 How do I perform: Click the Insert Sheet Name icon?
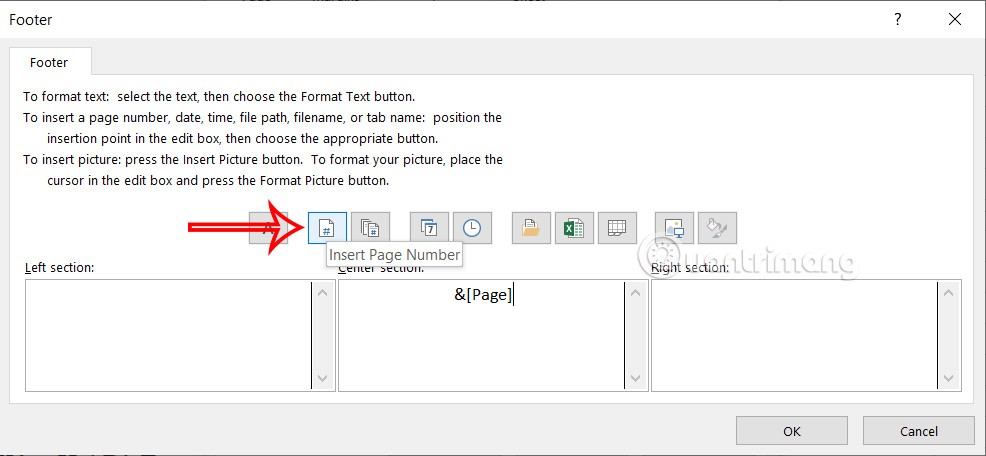pos(616,228)
